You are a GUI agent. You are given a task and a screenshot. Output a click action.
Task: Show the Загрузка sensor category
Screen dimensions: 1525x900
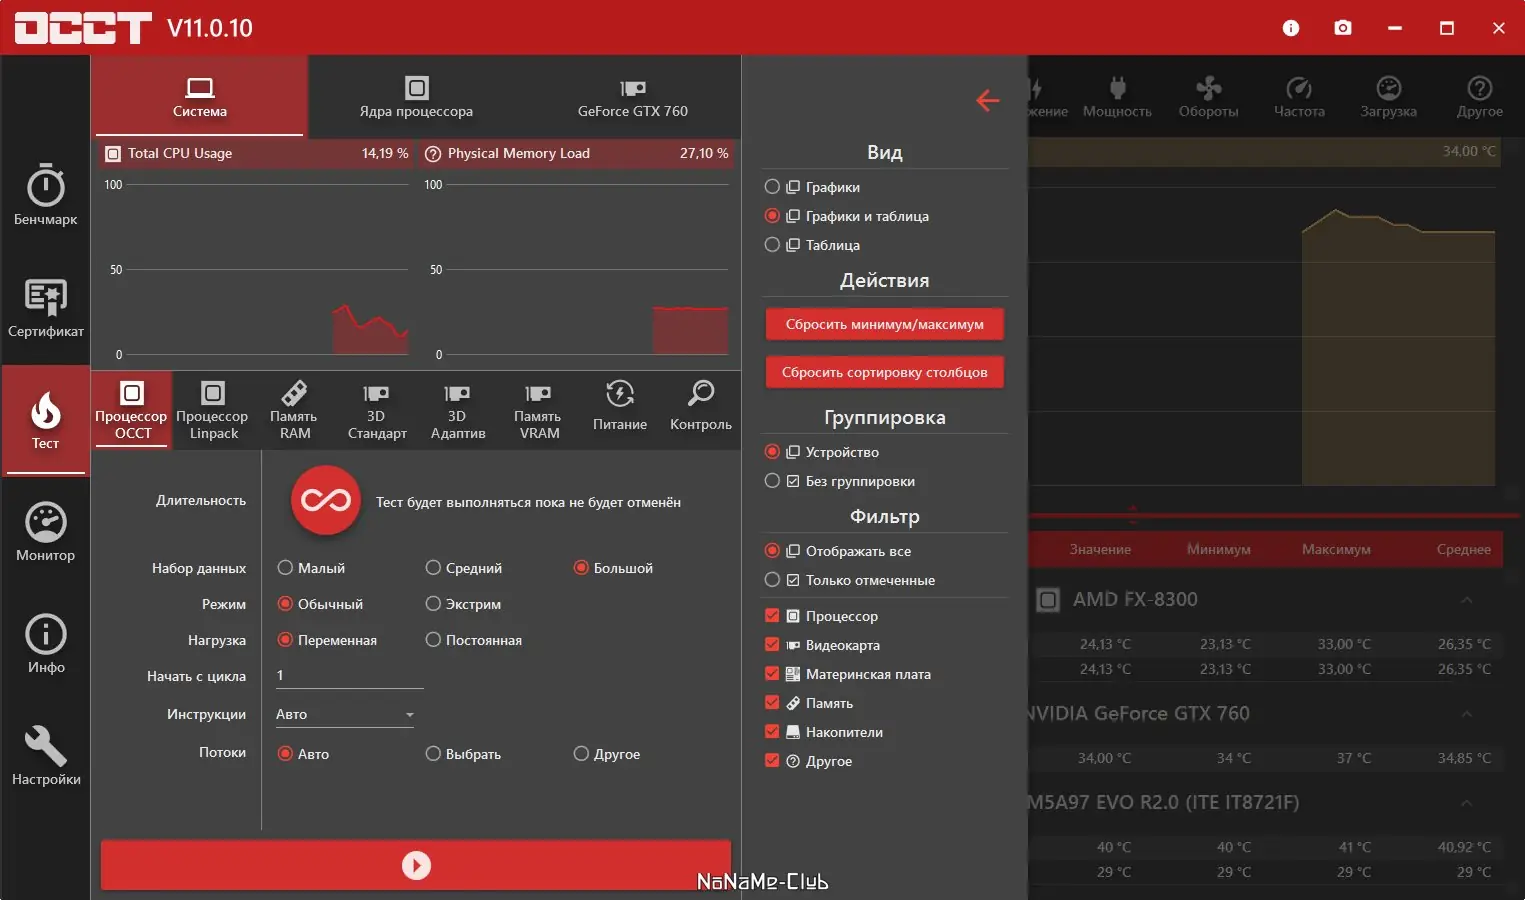click(x=1388, y=97)
